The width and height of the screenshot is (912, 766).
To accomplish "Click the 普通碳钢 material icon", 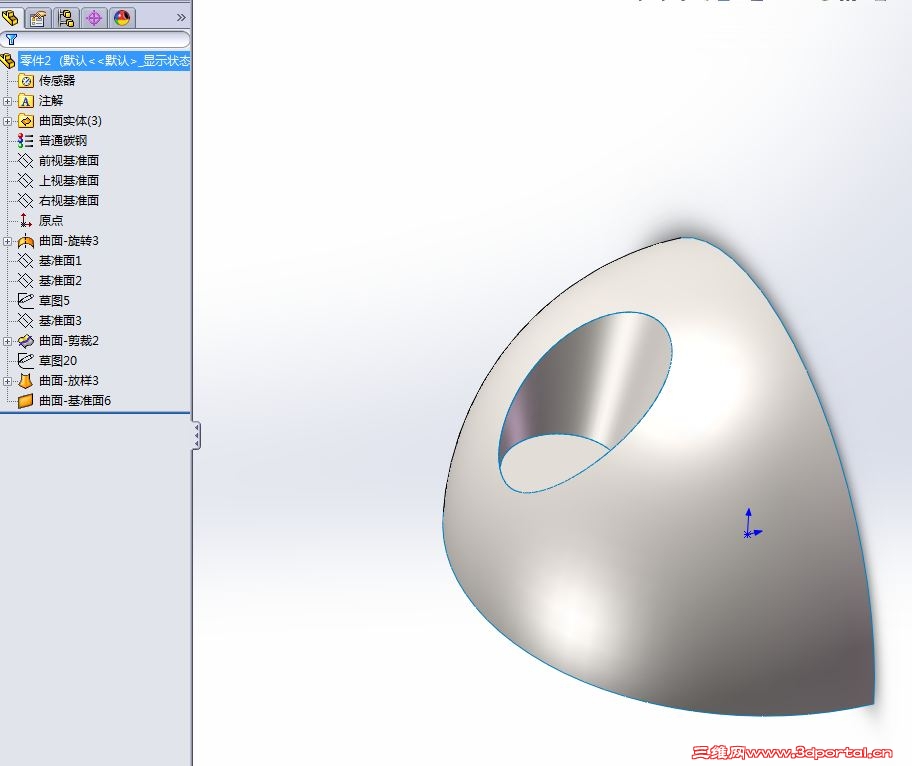I will point(25,141).
